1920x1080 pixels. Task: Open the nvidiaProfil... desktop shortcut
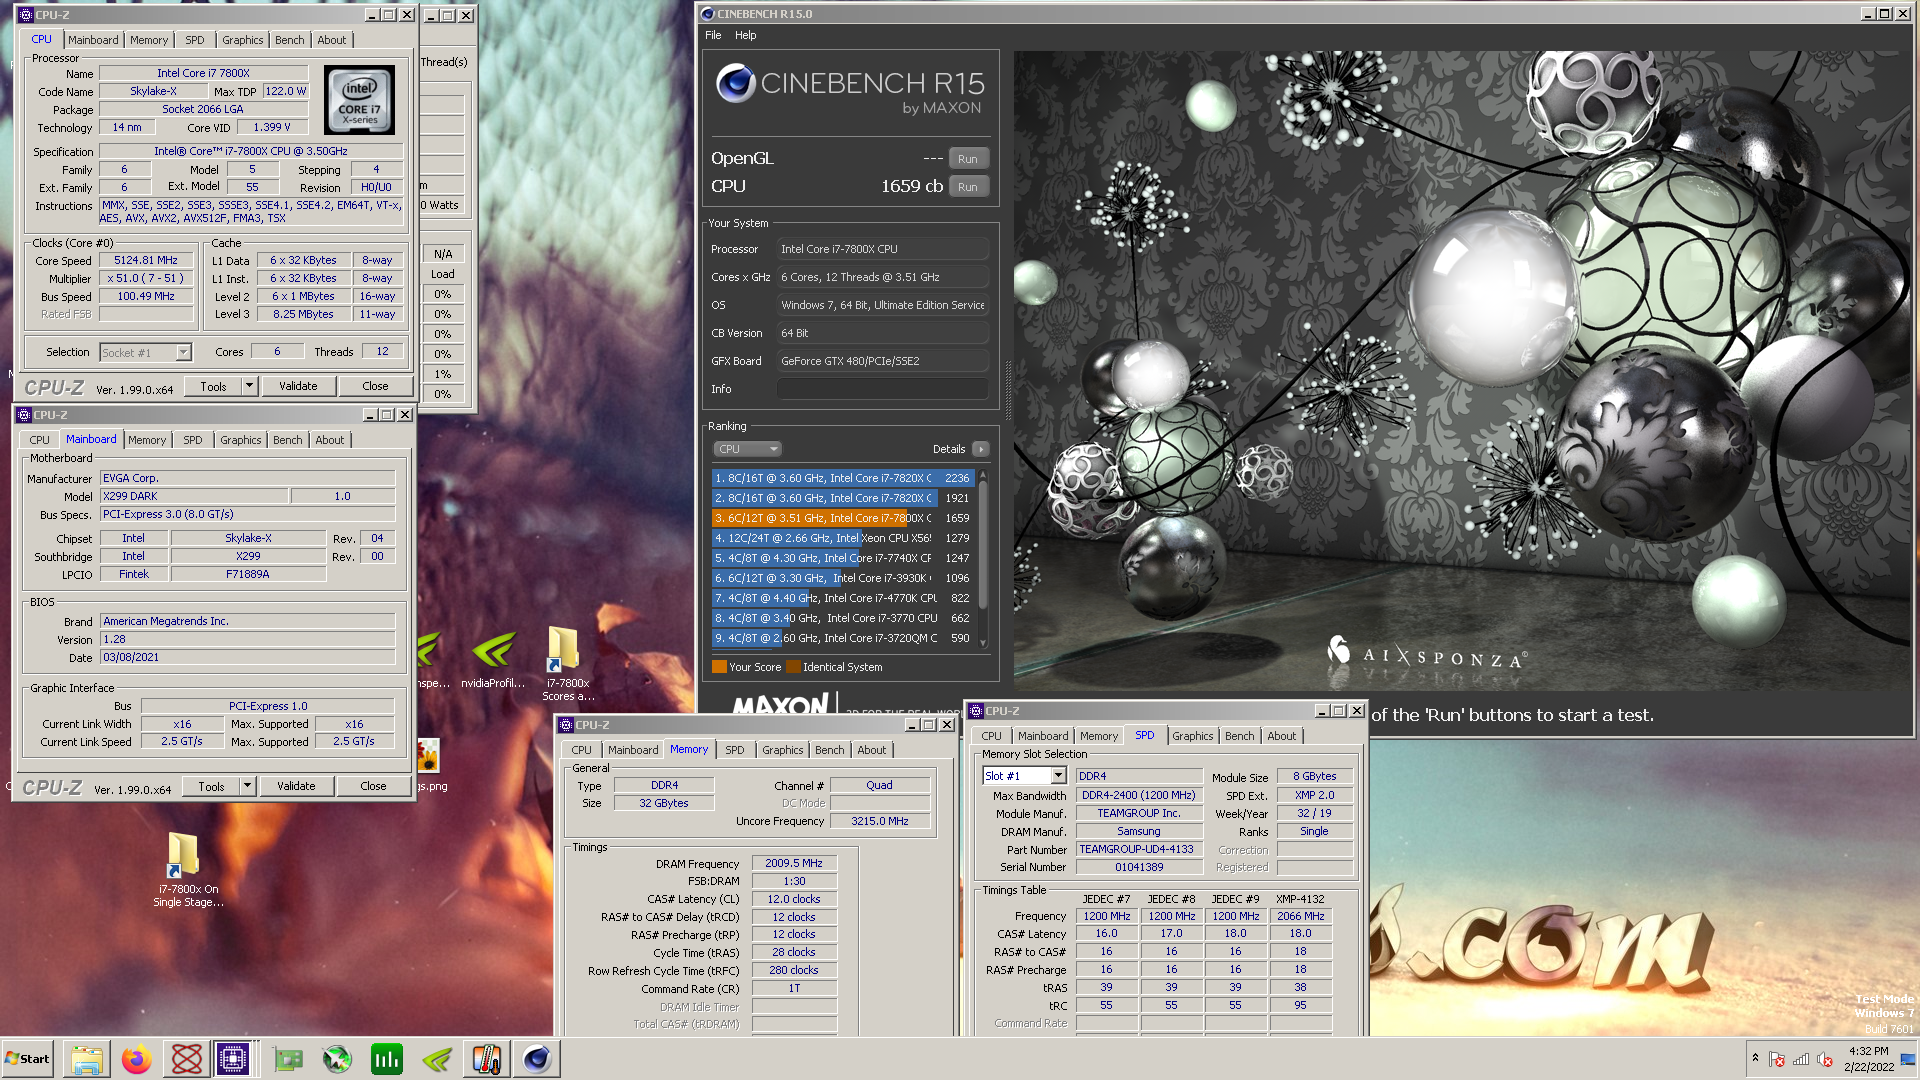[x=493, y=661]
